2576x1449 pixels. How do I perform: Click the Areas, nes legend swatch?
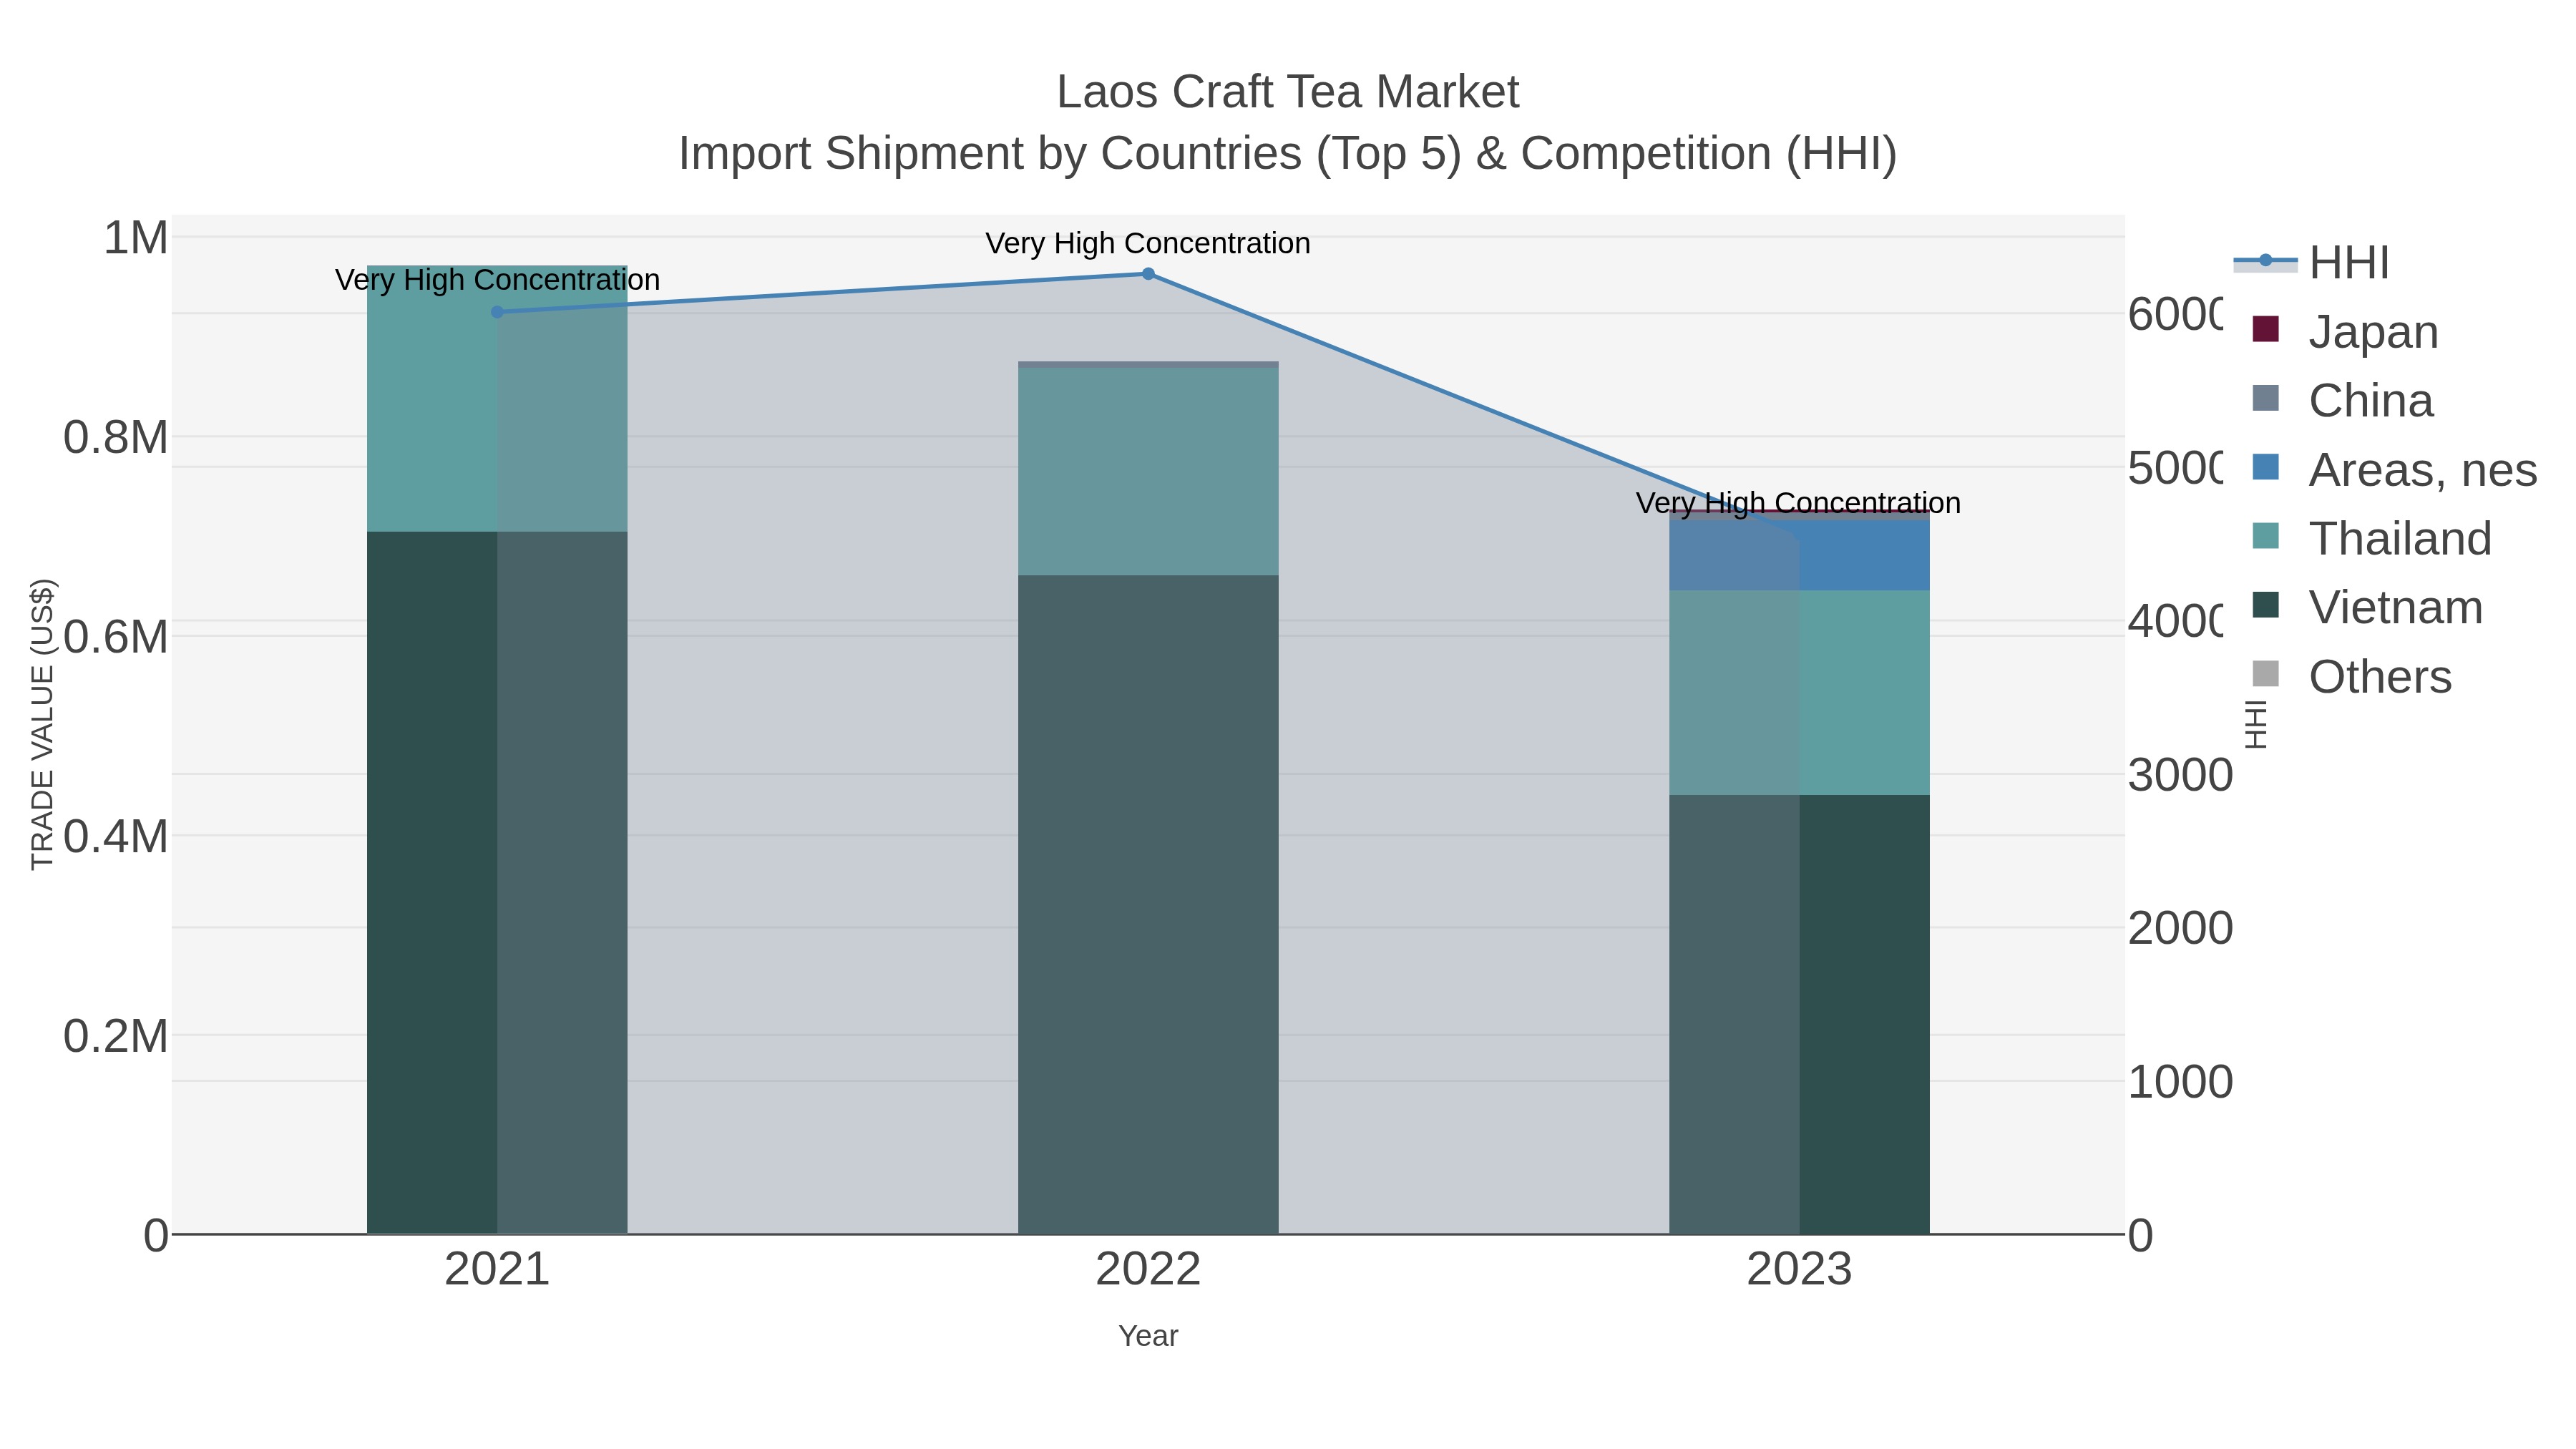pyautogui.click(x=2265, y=467)
